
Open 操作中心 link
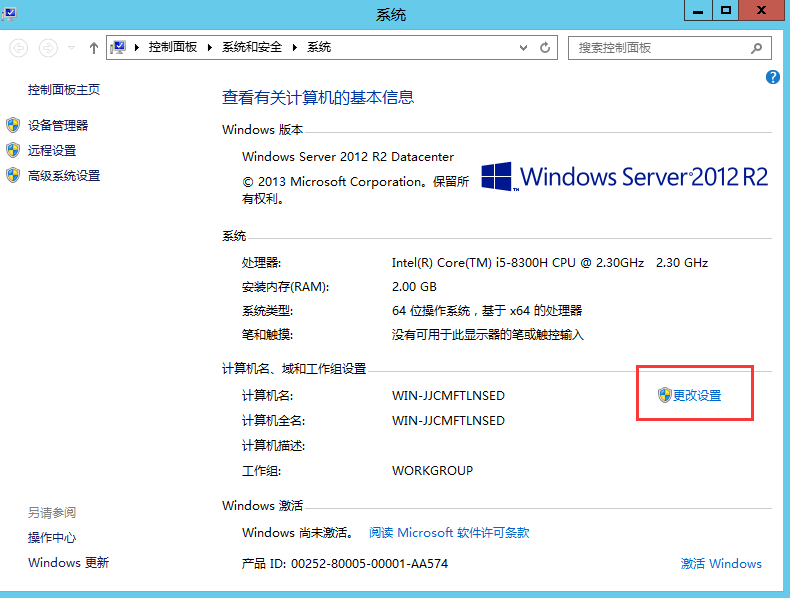[x=52, y=538]
